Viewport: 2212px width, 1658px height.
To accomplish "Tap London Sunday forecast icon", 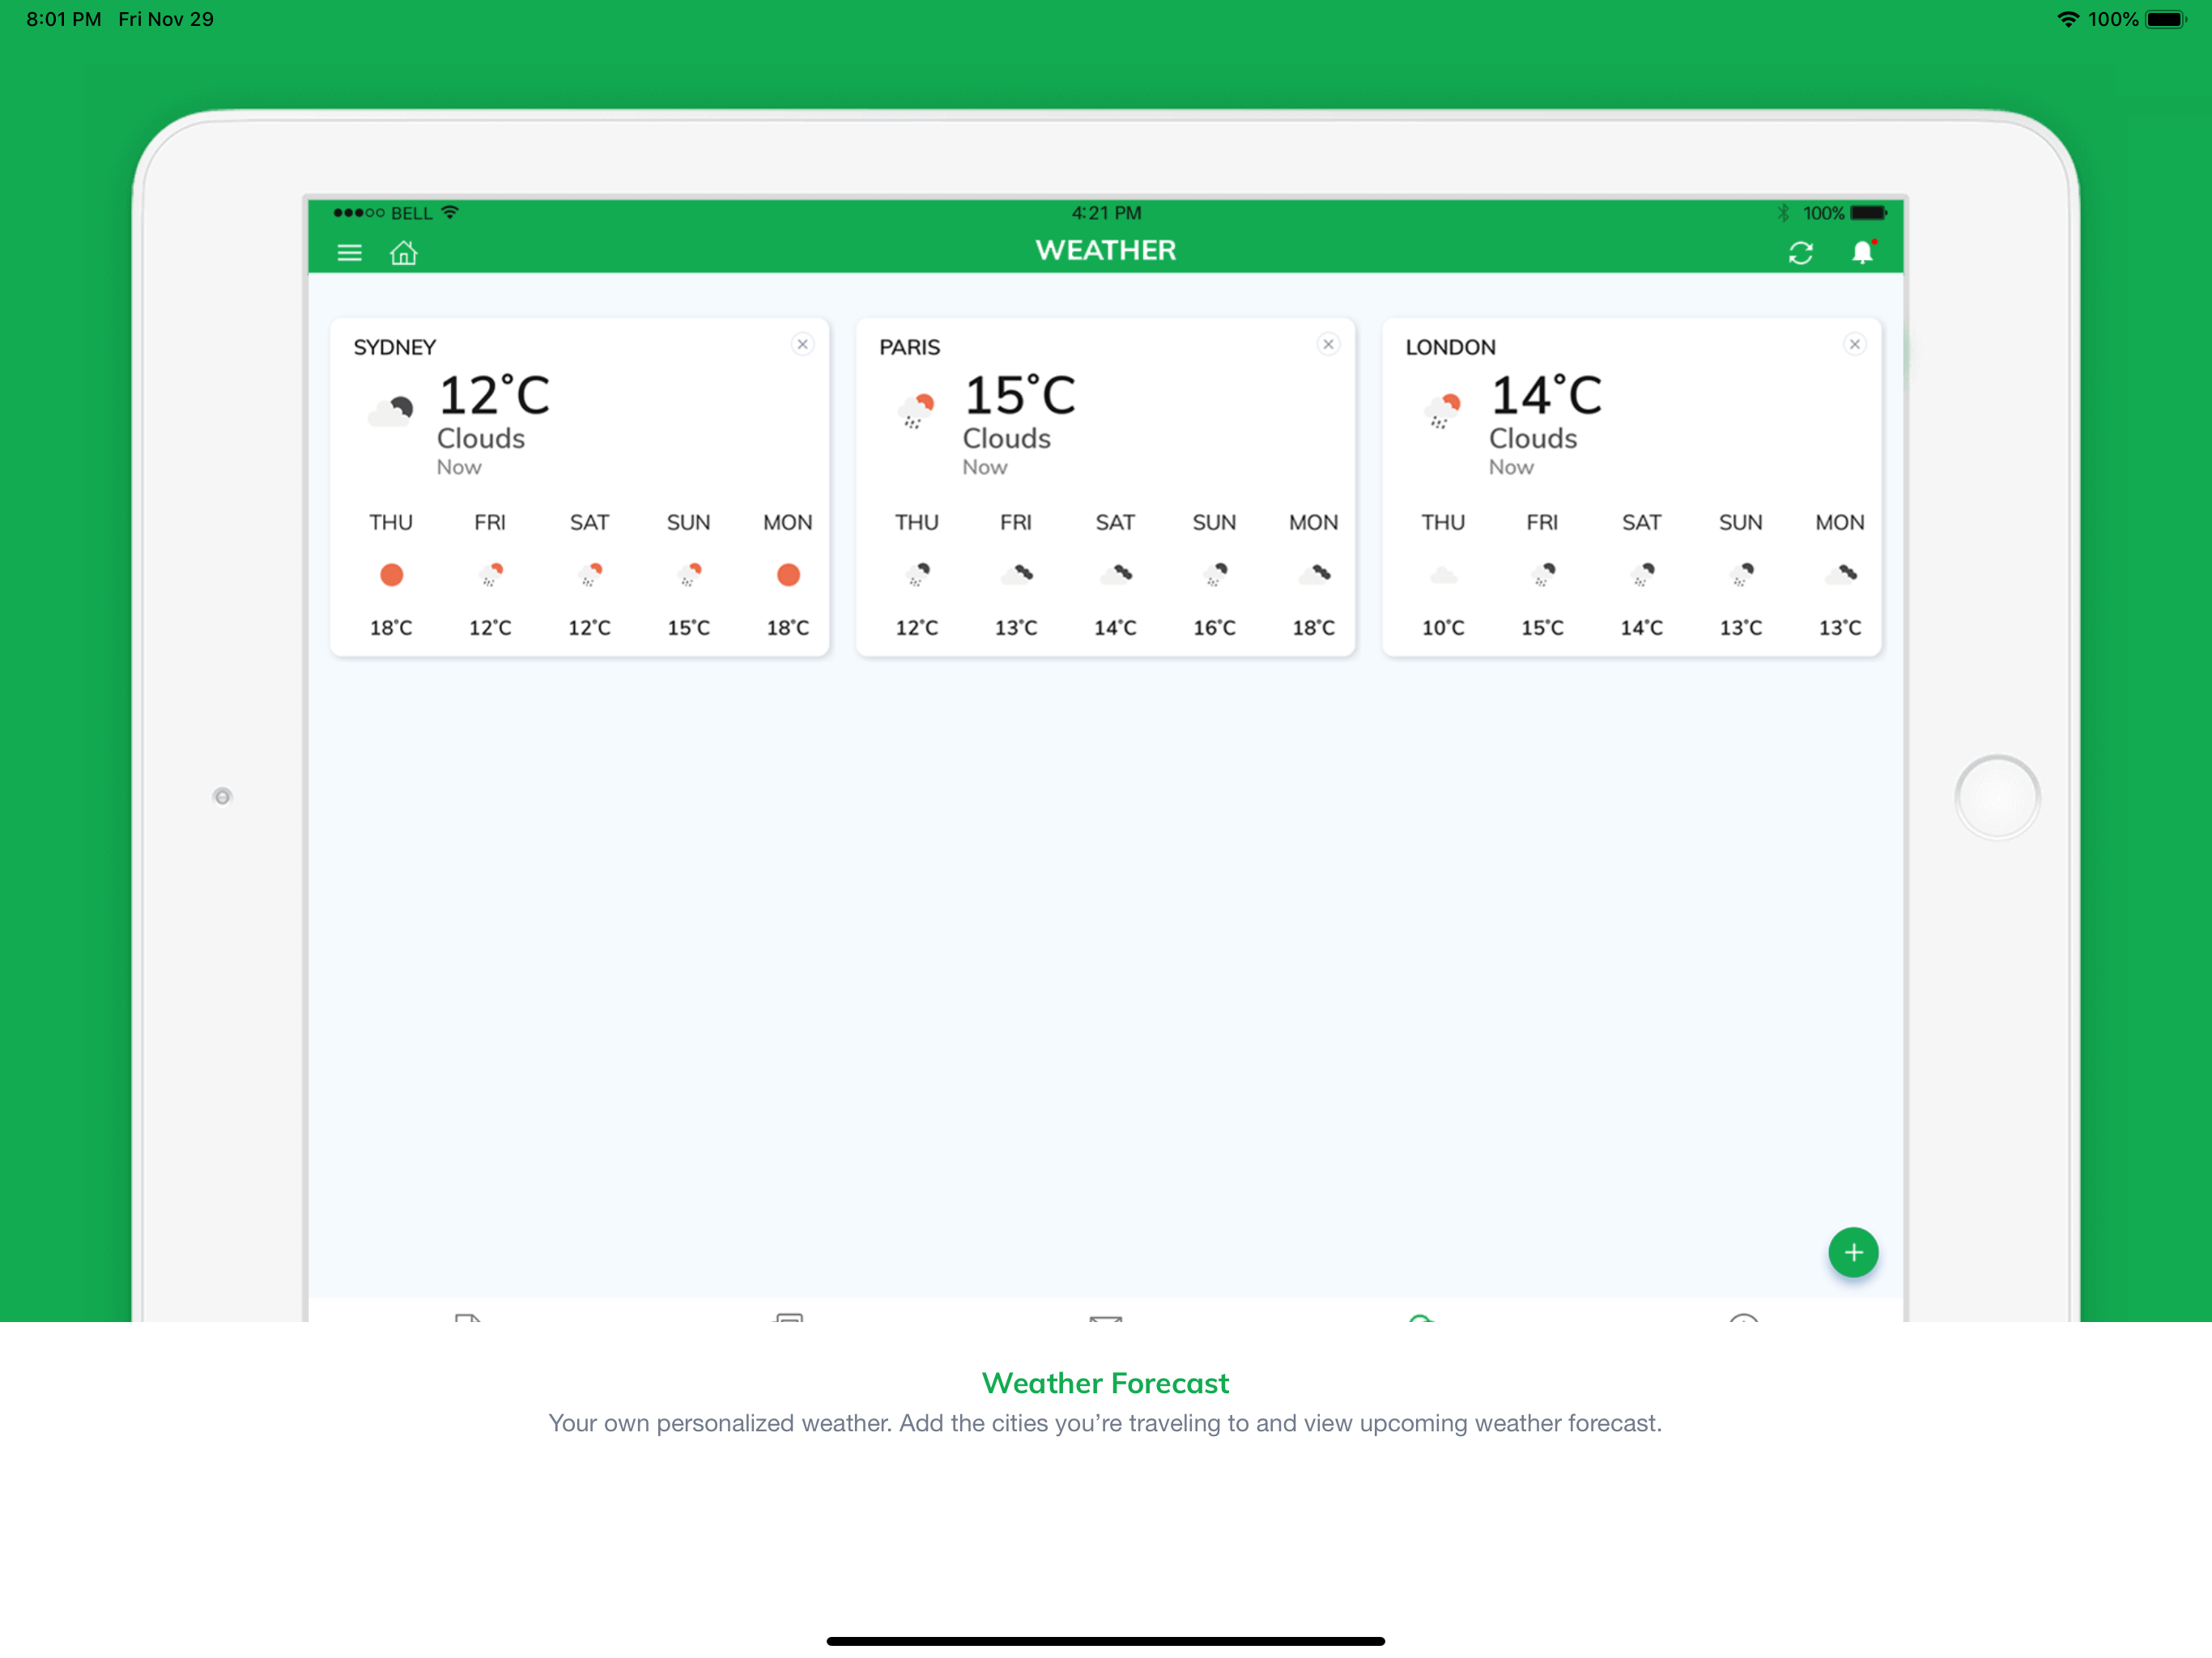I will (1741, 575).
